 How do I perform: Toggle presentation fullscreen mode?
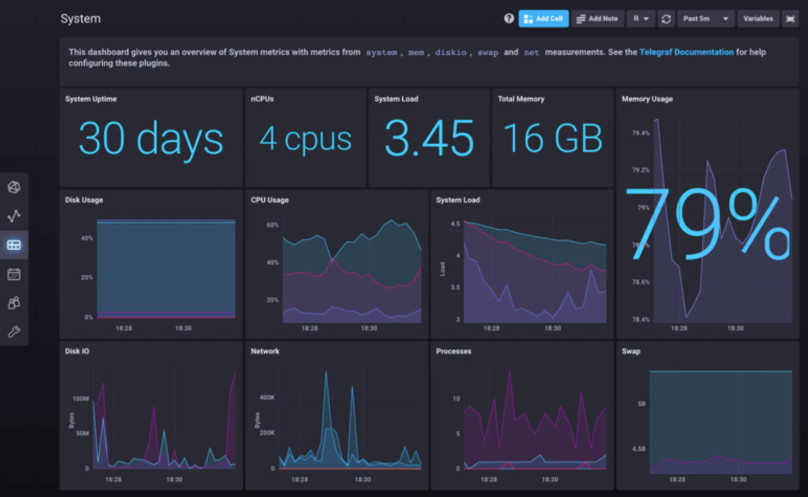pyautogui.click(x=789, y=18)
